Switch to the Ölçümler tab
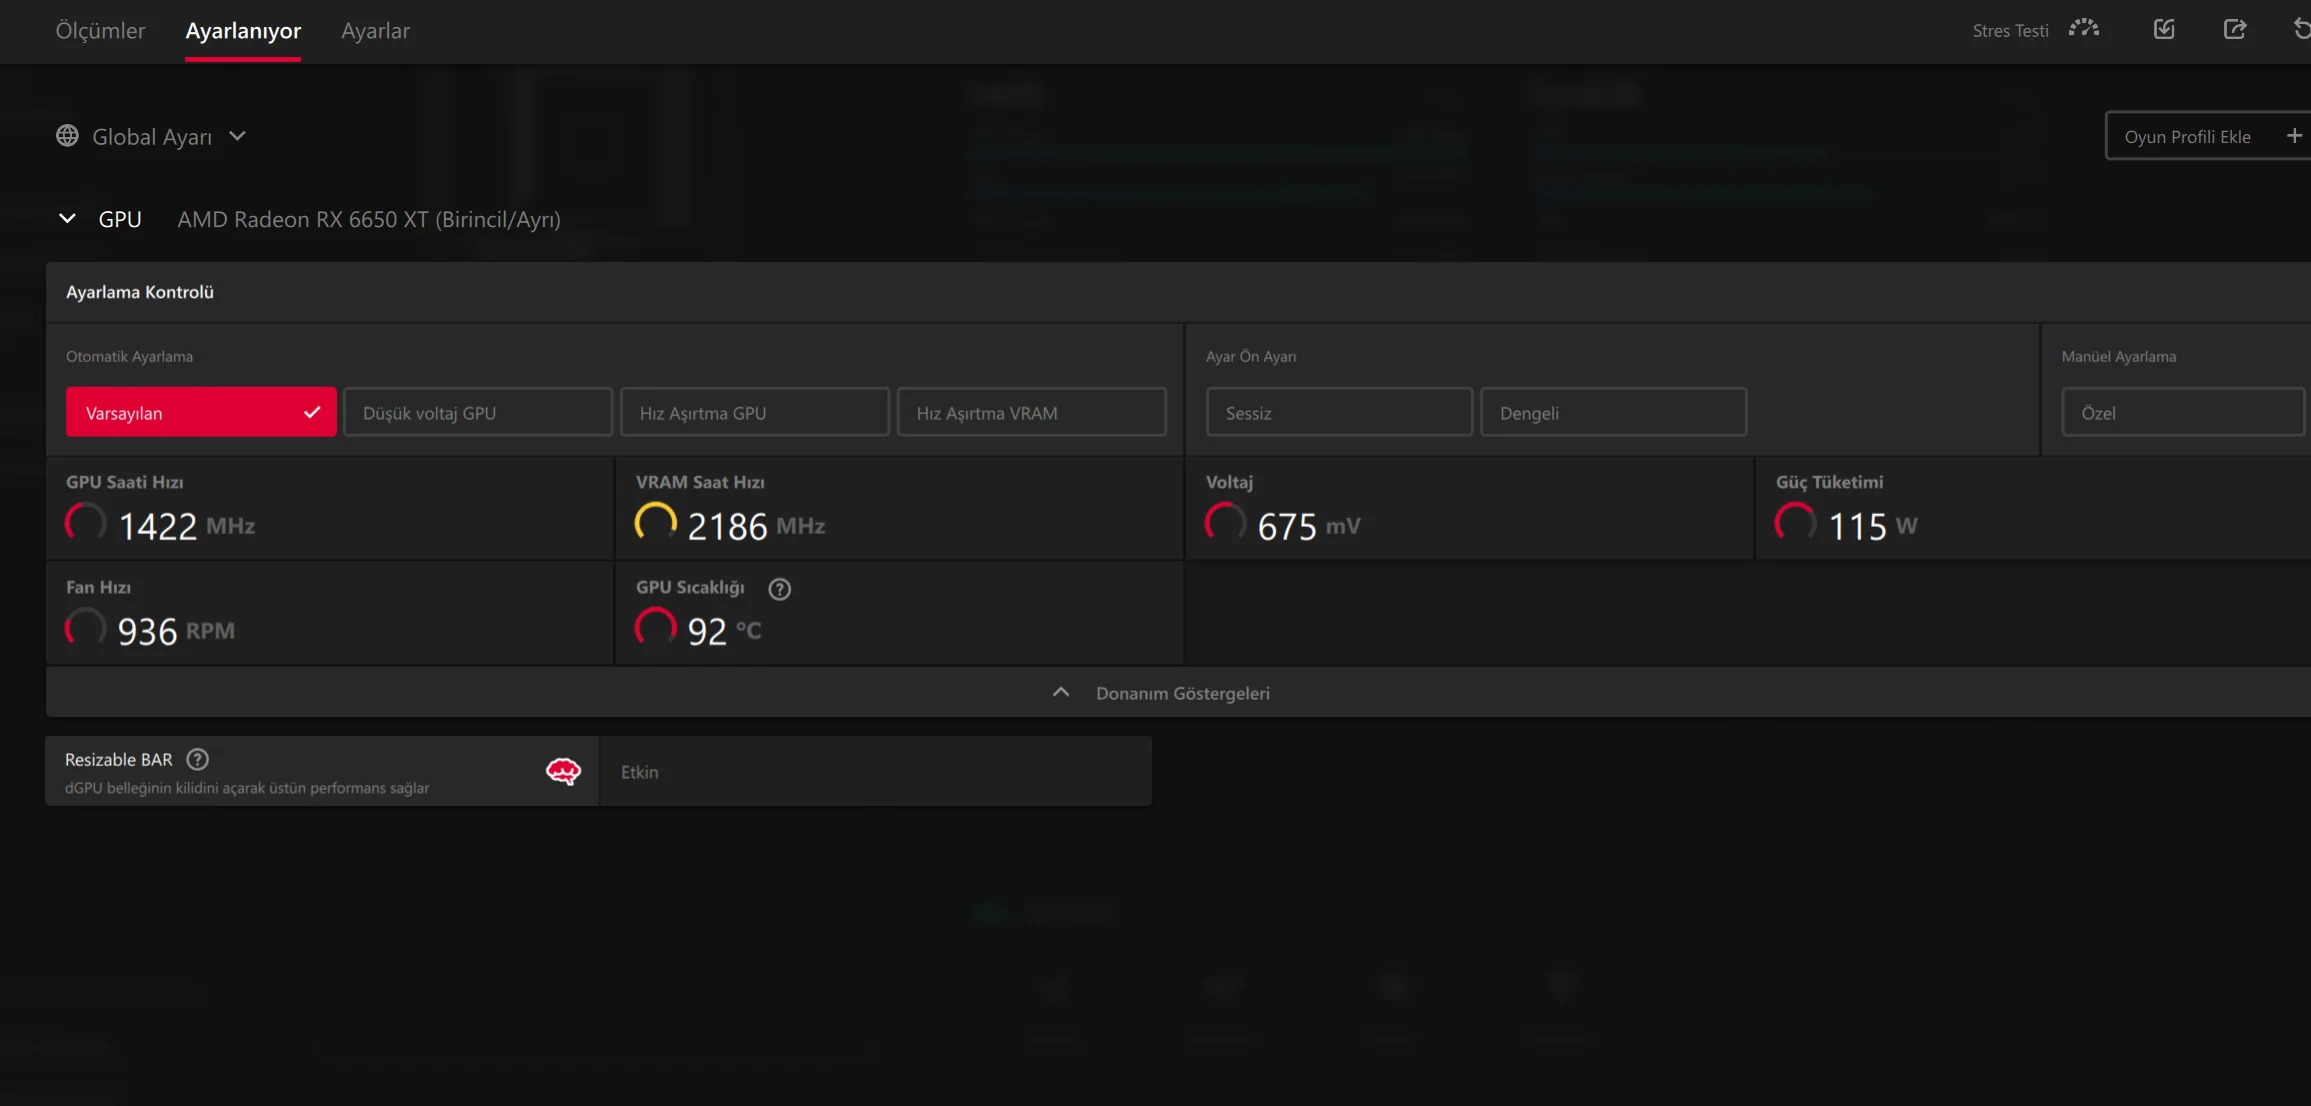The height and width of the screenshot is (1106, 2311). pos(100,31)
